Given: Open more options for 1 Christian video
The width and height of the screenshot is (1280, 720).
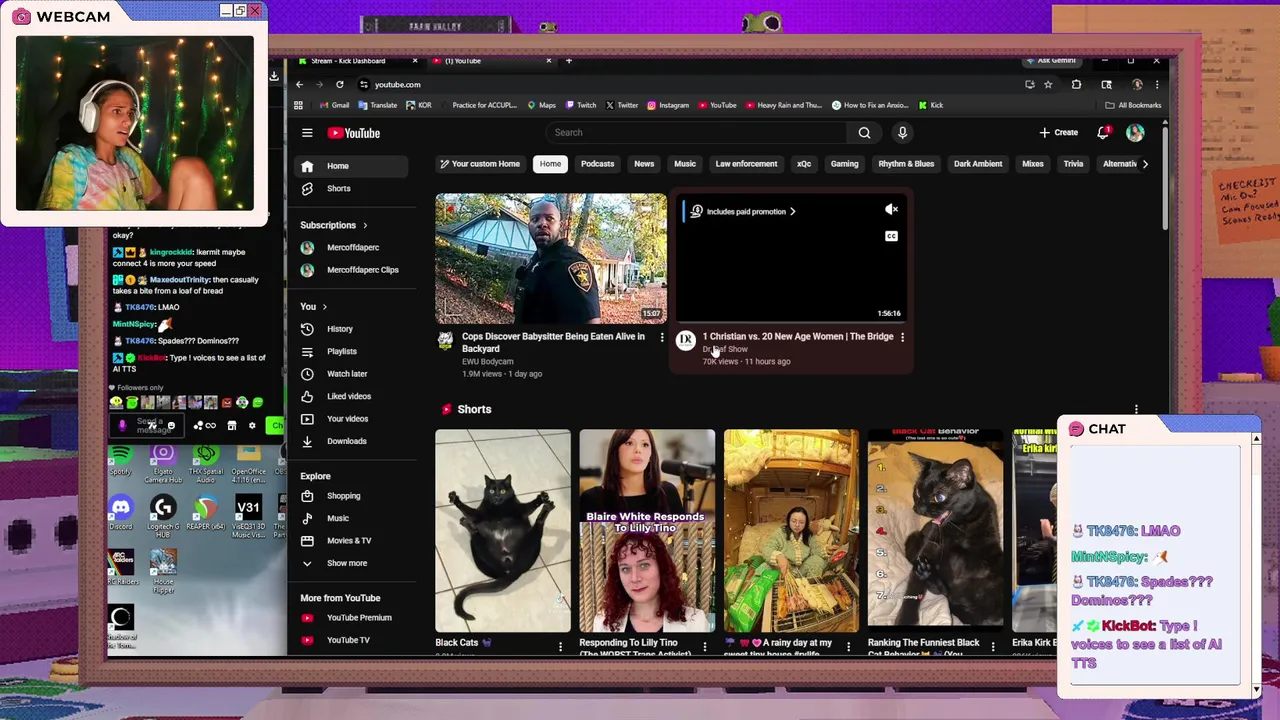Looking at the screenshot, I should tap(902, 338).
